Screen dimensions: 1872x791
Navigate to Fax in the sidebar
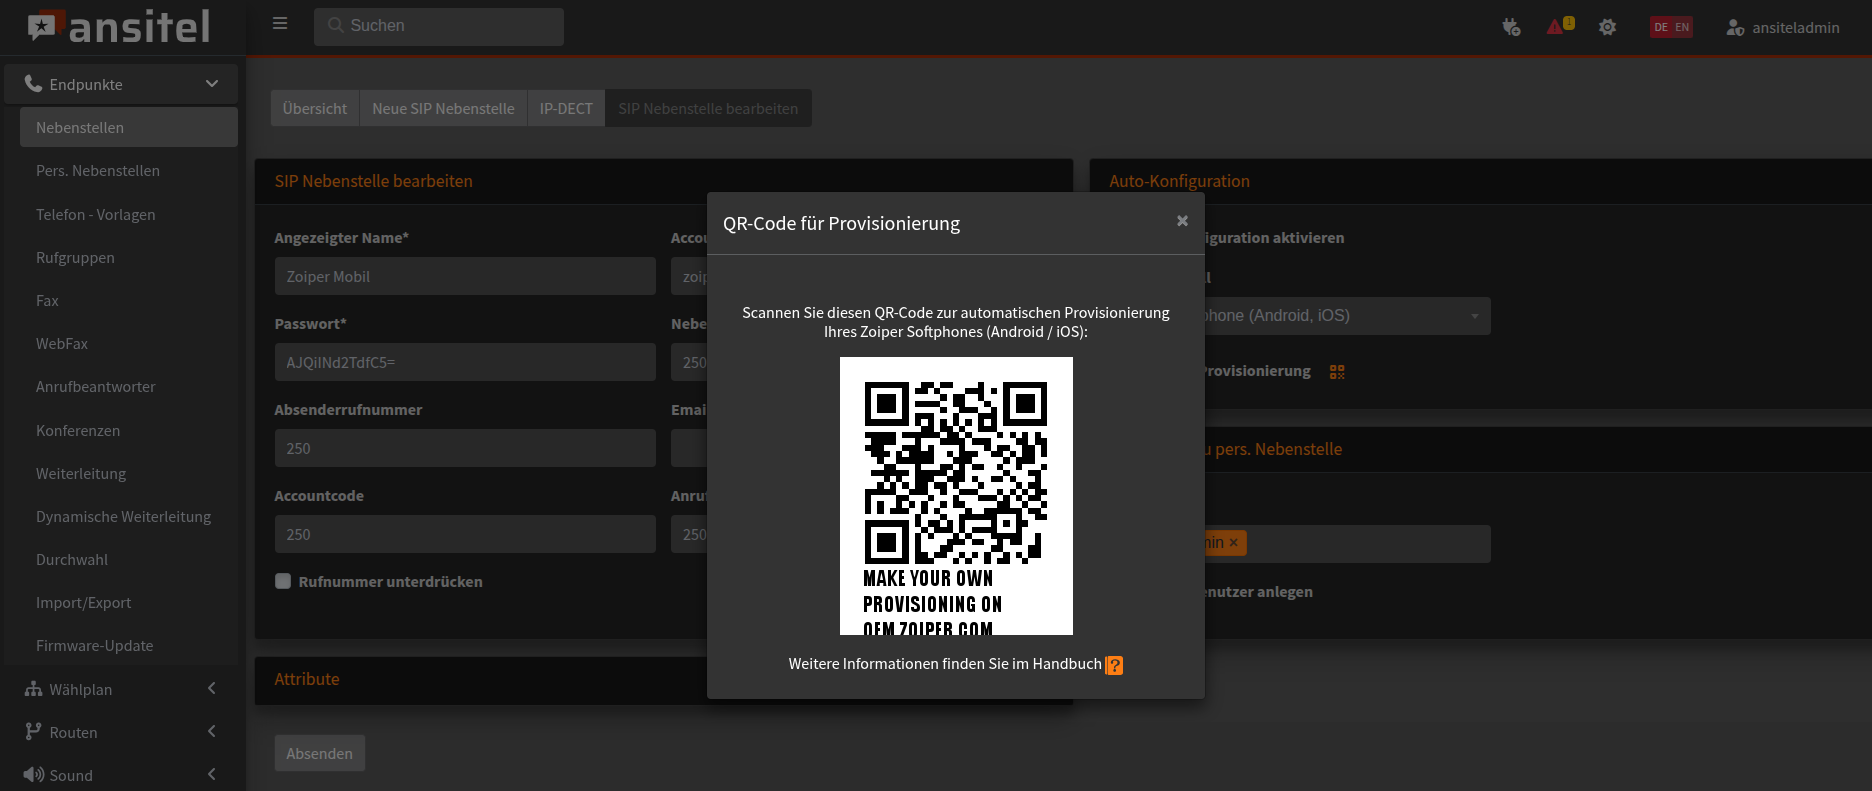pos(129,301)
